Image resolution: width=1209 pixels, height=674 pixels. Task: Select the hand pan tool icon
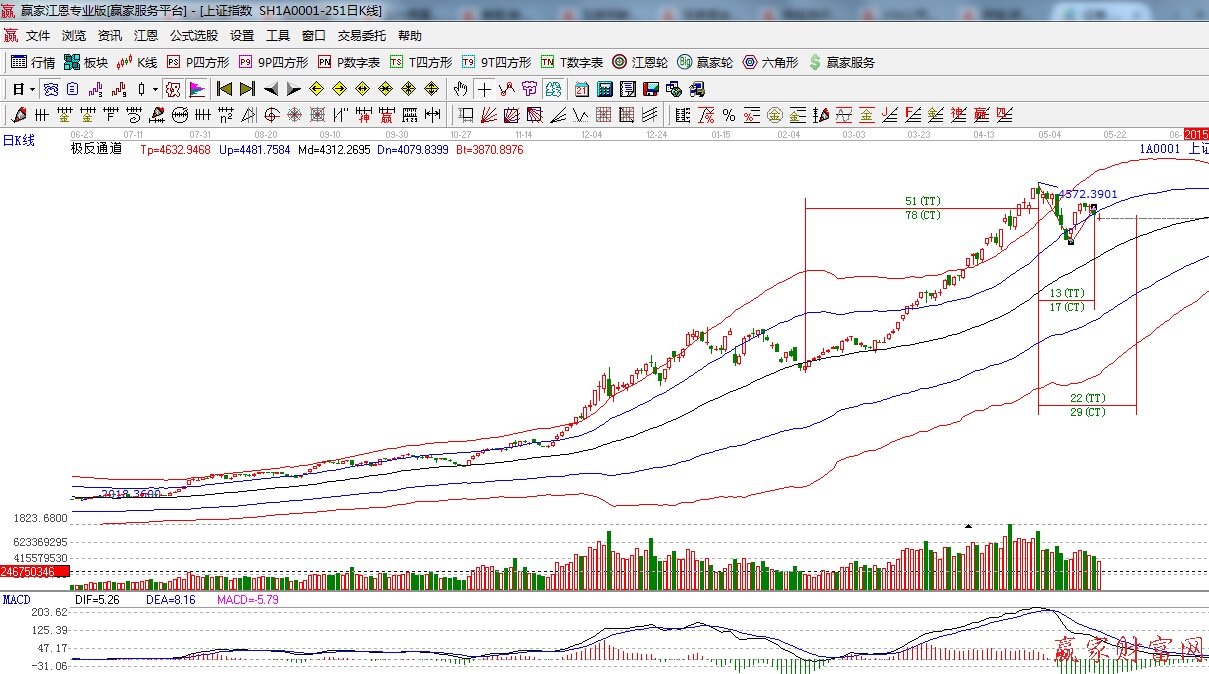click(460, 89)
